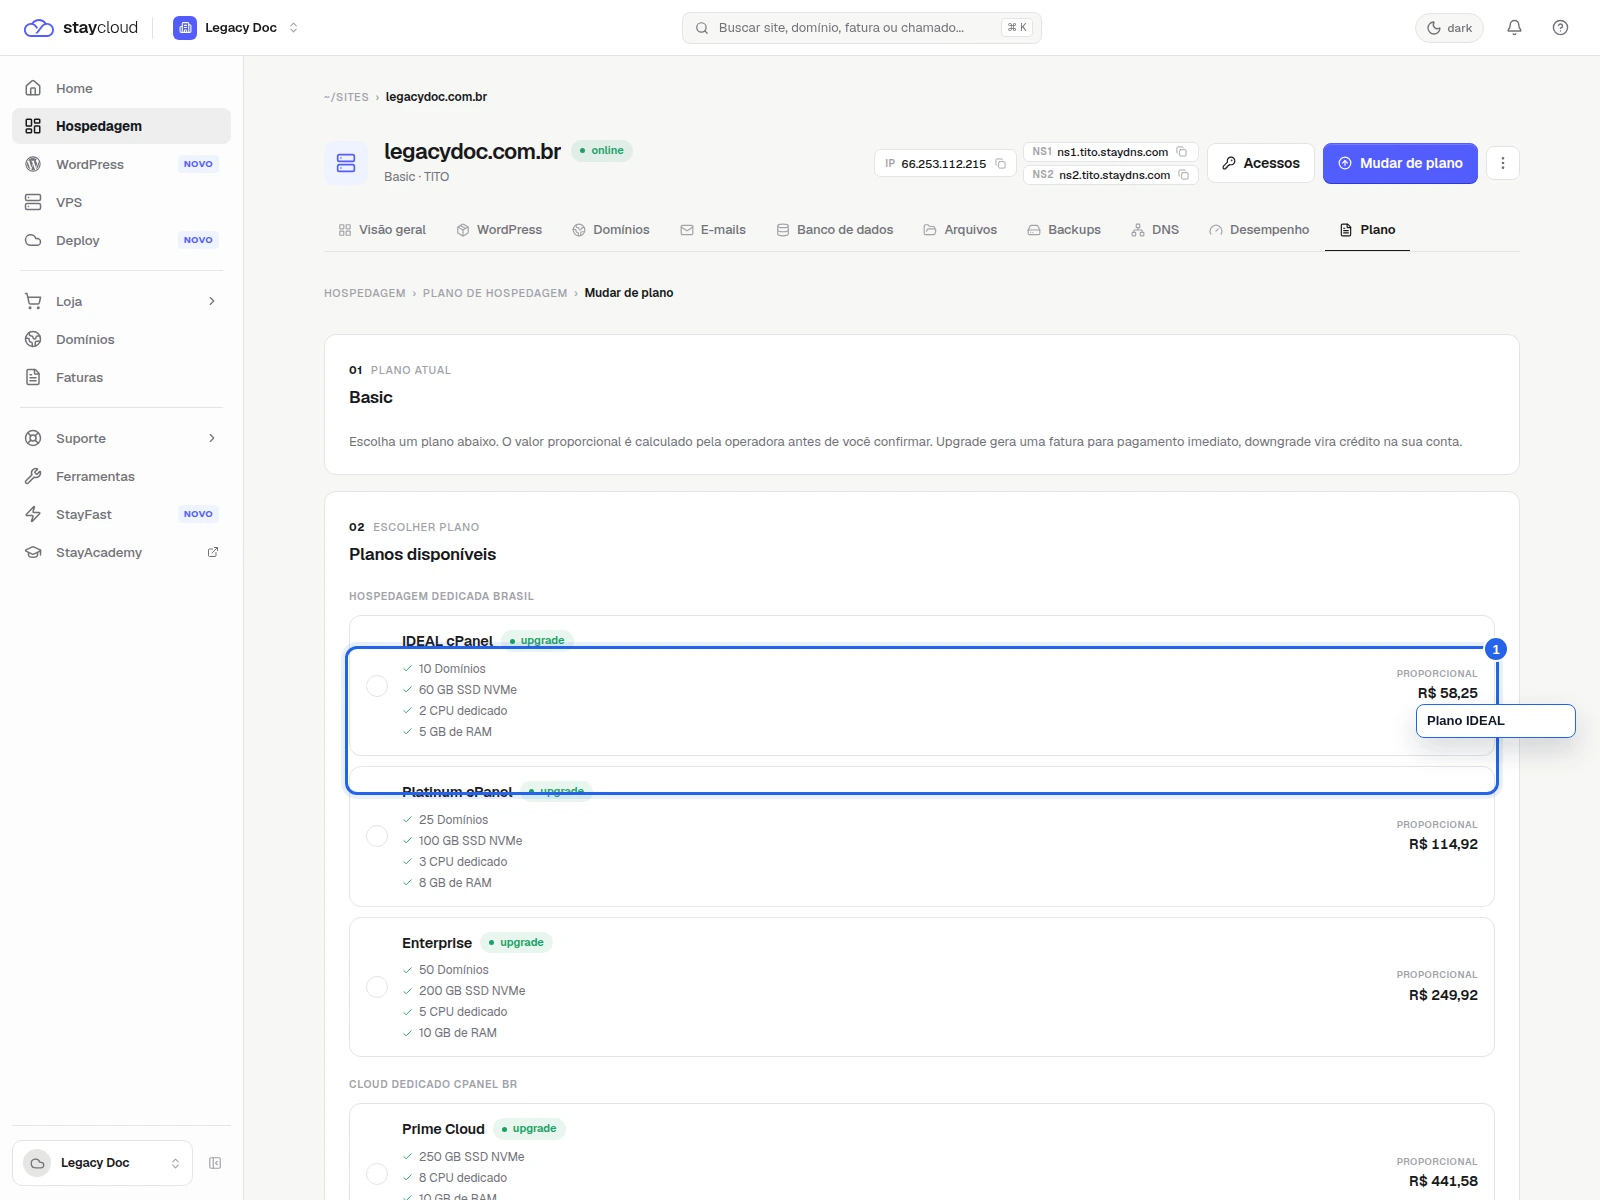Click the Faturas document icon
This screenshot has height=1200, width=1600.
point(33,377)
